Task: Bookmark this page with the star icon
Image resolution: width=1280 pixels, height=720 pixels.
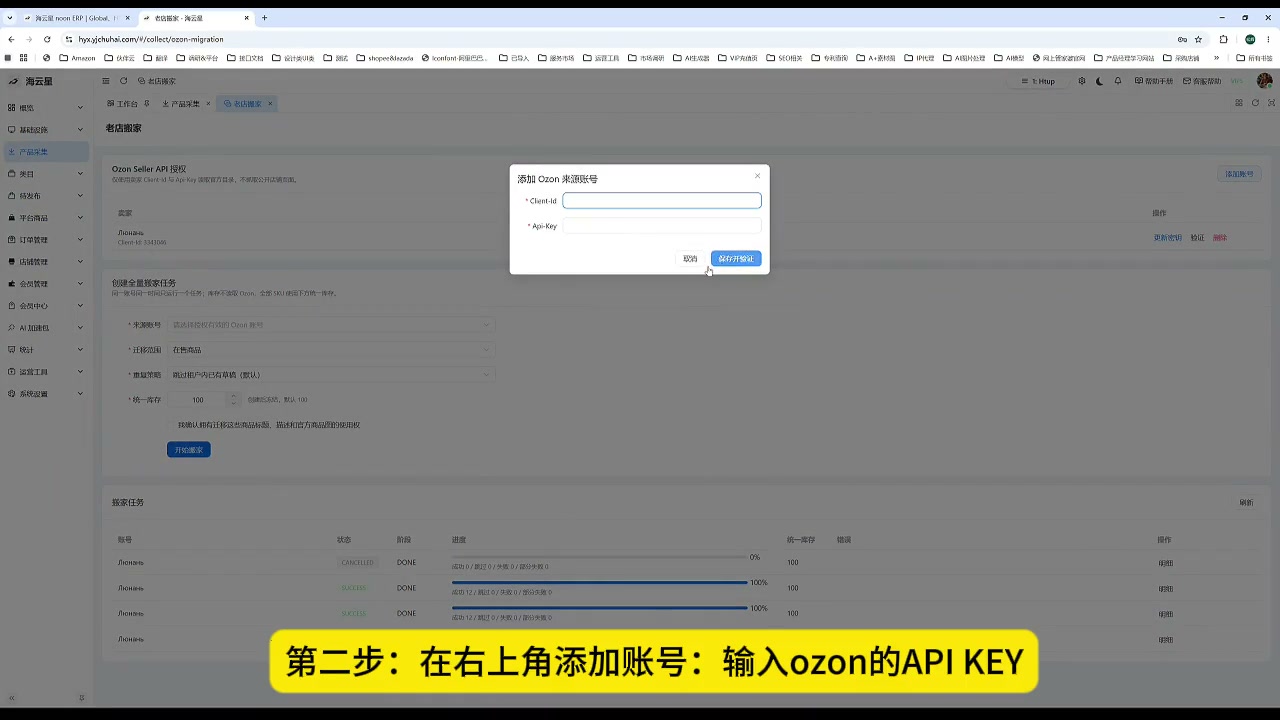Action: click(1198, 39)
